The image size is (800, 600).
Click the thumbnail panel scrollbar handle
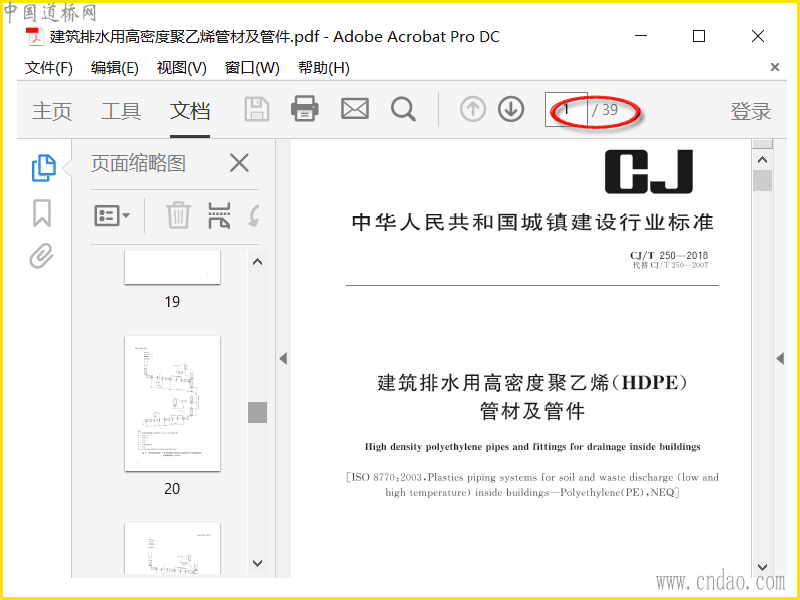click(x=258, y=412)
